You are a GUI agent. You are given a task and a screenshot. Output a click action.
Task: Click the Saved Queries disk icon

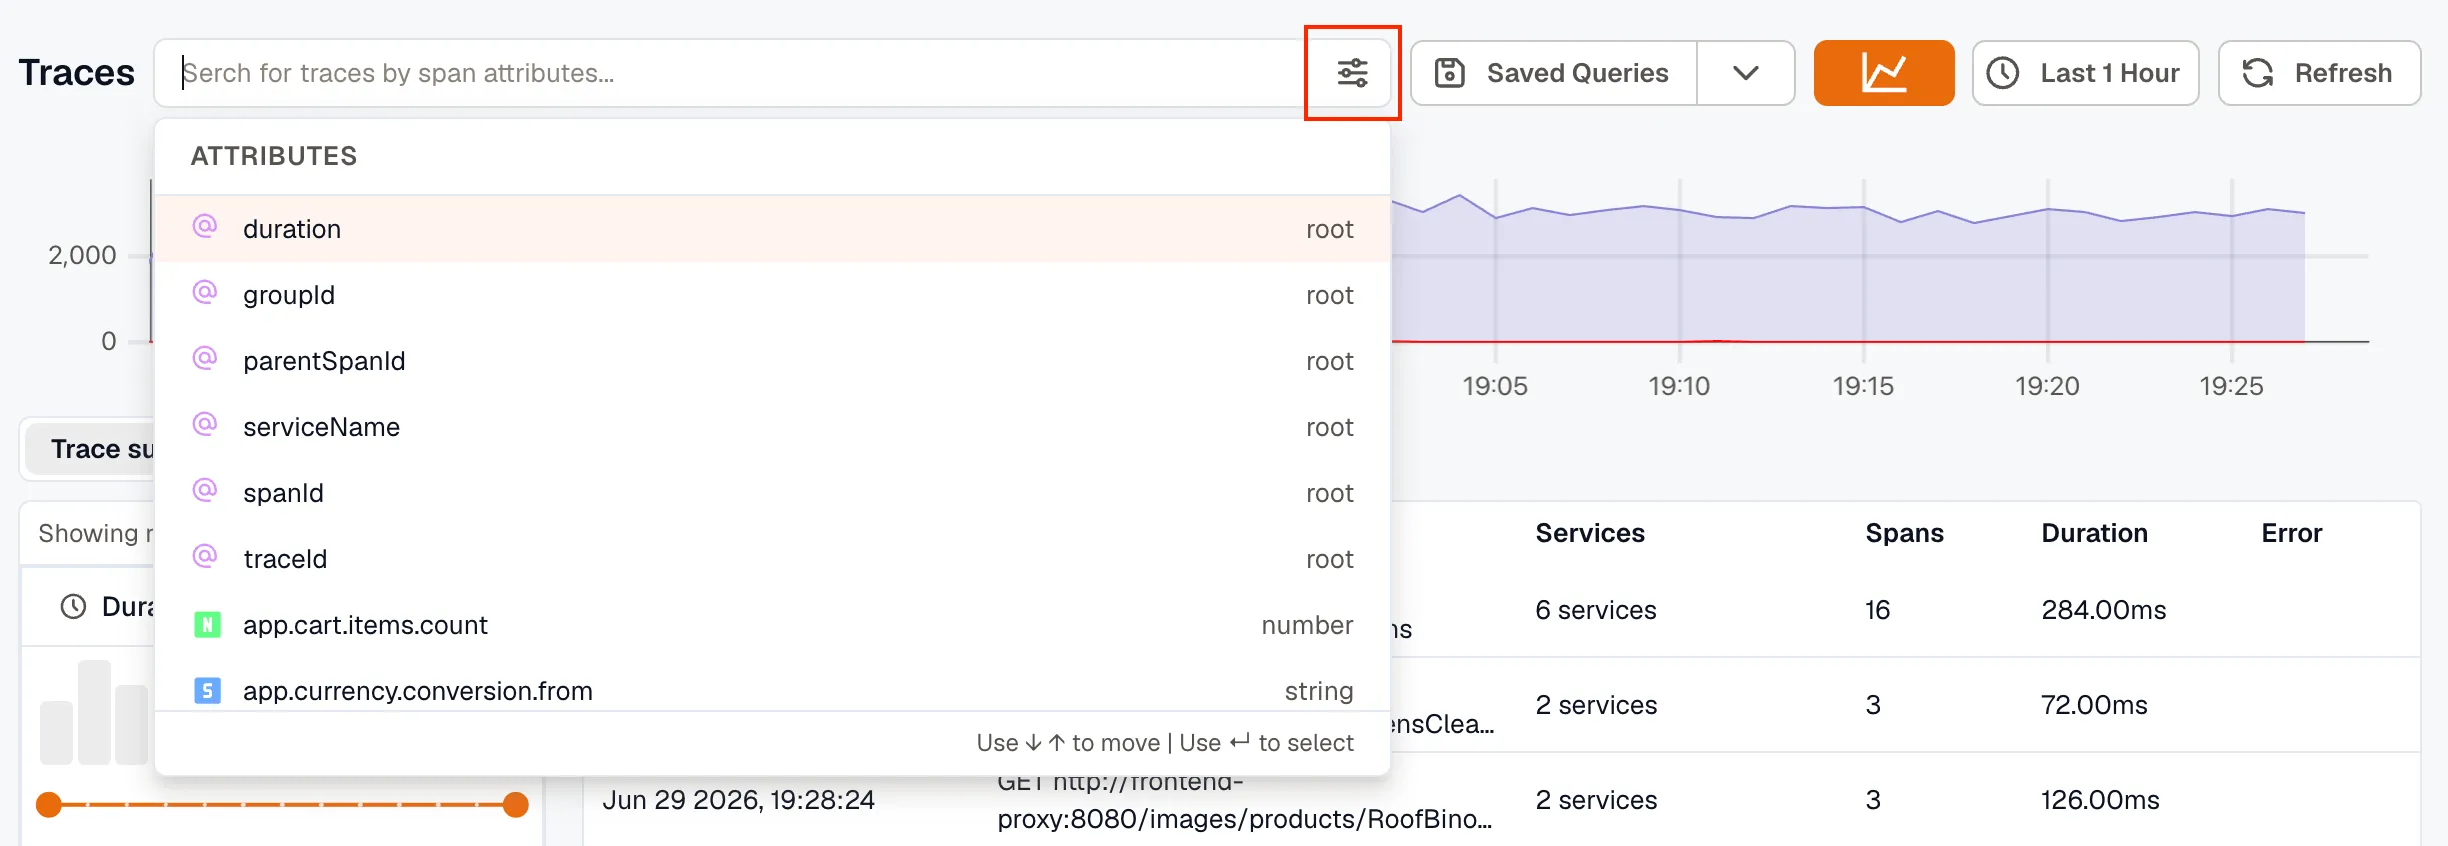(x=1449, y=73)
